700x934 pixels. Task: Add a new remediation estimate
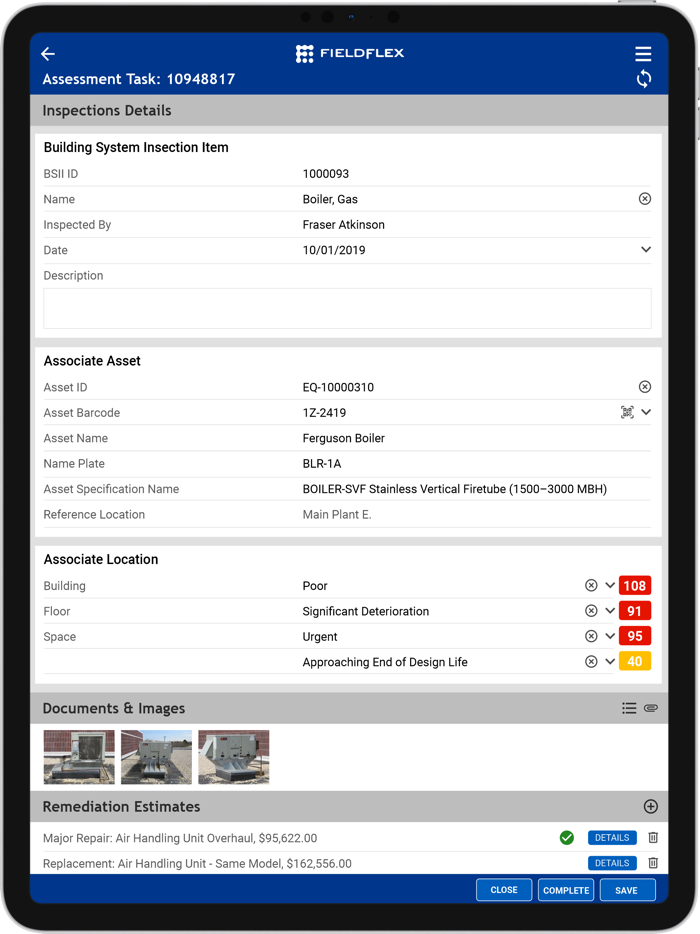651,807
